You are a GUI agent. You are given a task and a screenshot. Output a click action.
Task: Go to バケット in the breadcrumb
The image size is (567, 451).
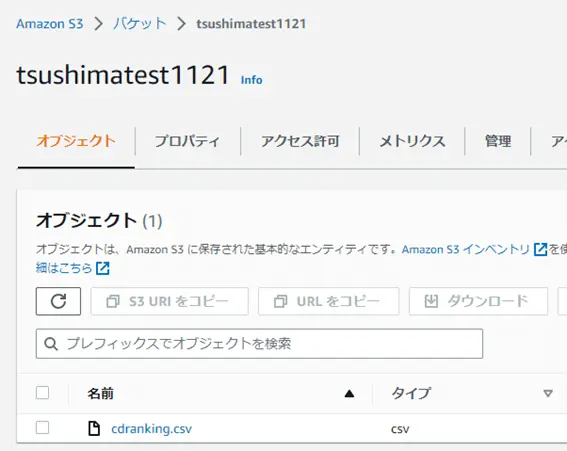(x=140, y=24)
